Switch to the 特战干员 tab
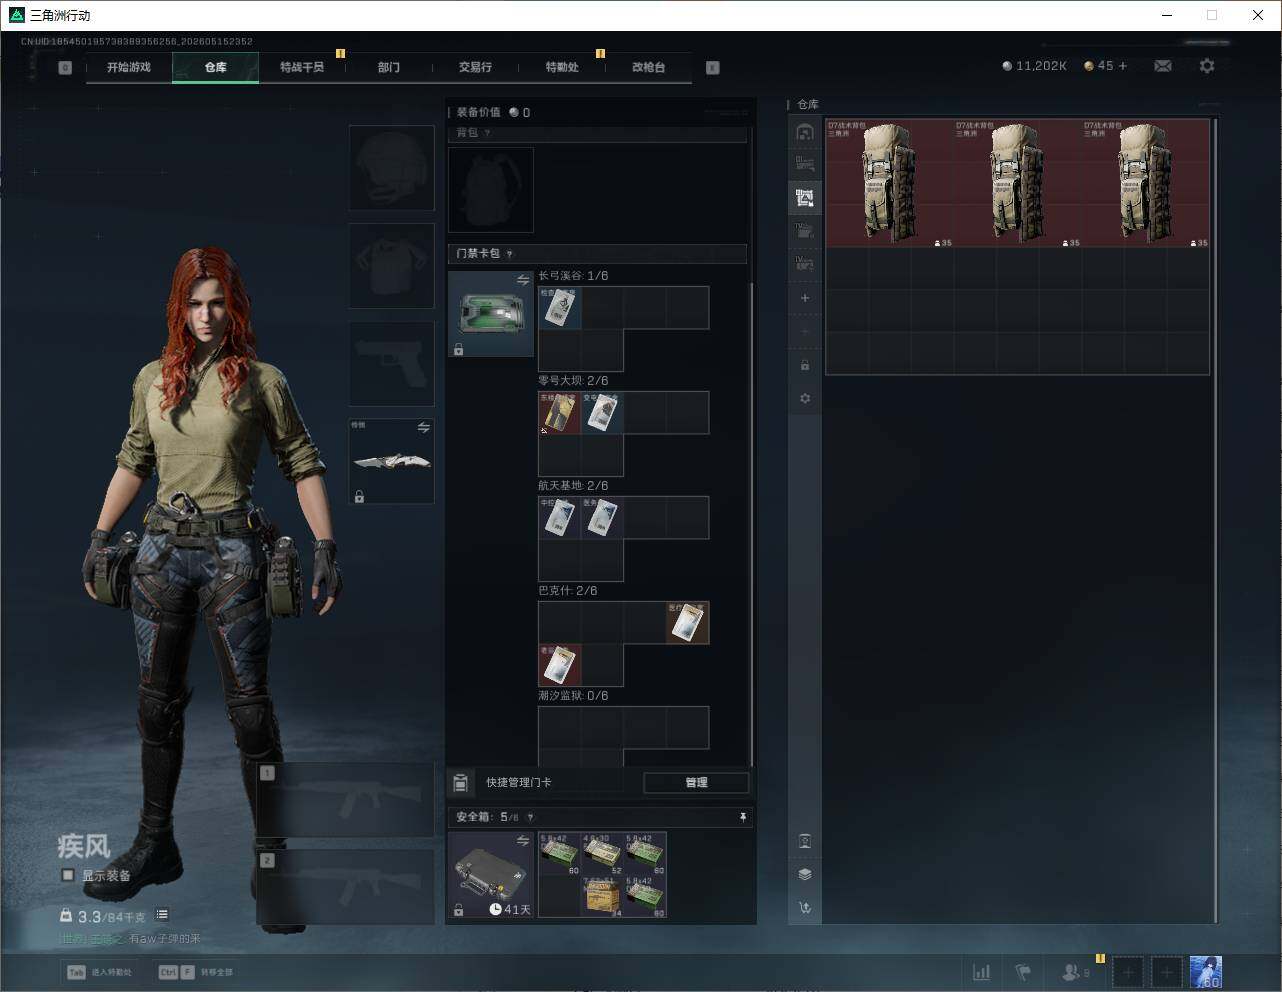Screen dimensions: 1282x992 [302, 67]
